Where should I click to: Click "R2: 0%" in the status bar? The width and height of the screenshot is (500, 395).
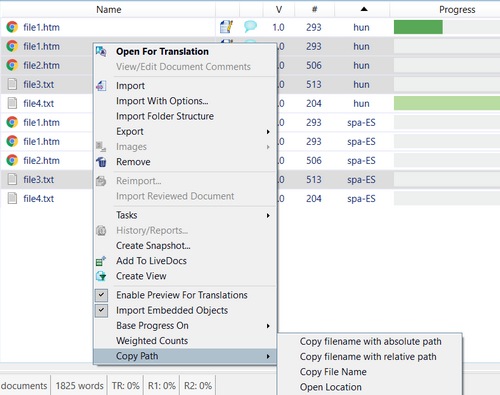(198, 386)
